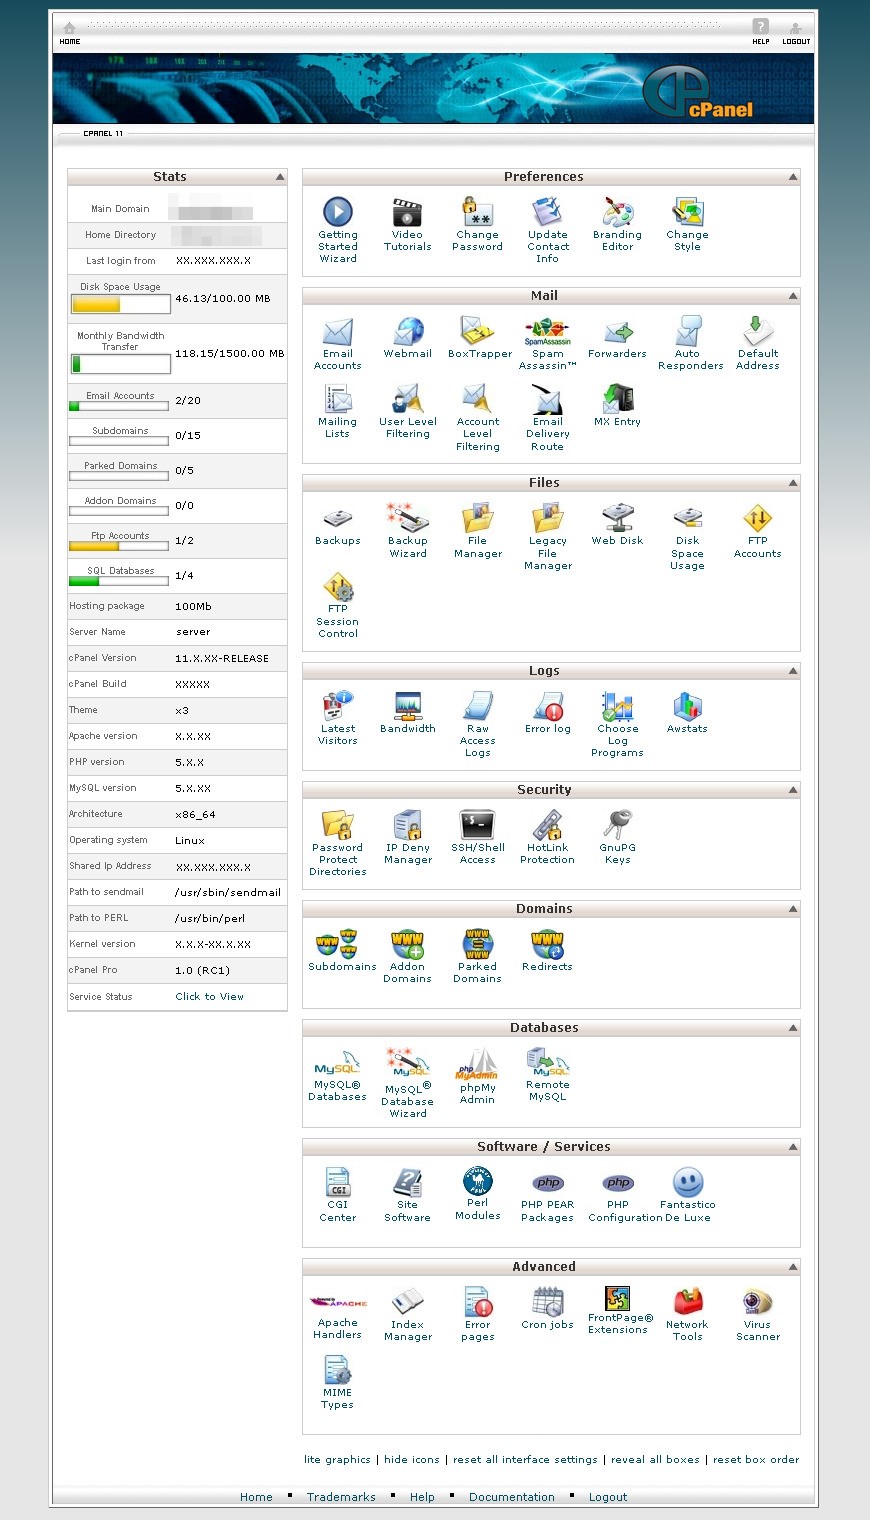Open the Change Password icon
870x1520 pixels.
point(477,213)
